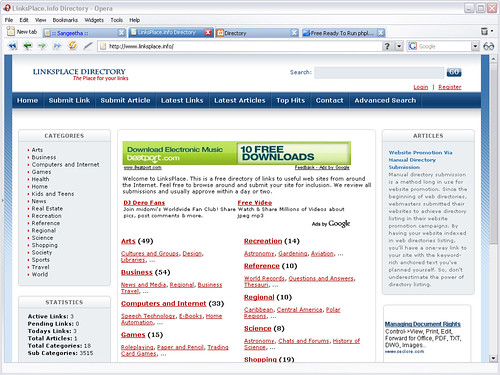Open the DJ Dero Fans ad link
Image resolution: width=500 pixels, height=375 pixels.
144,203
